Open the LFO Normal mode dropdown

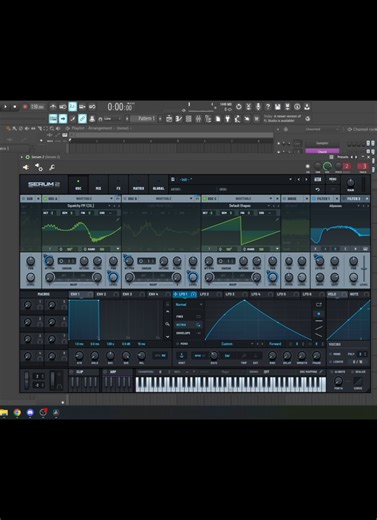click(189, 305)
